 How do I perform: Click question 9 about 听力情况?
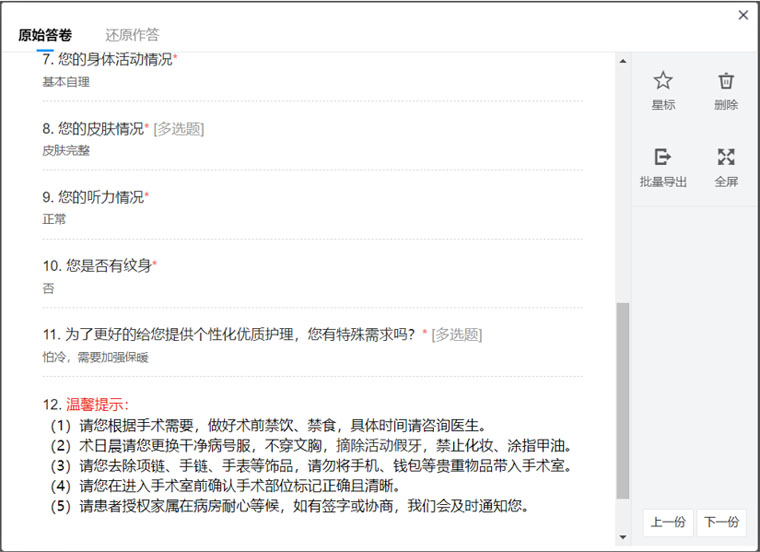96,197
